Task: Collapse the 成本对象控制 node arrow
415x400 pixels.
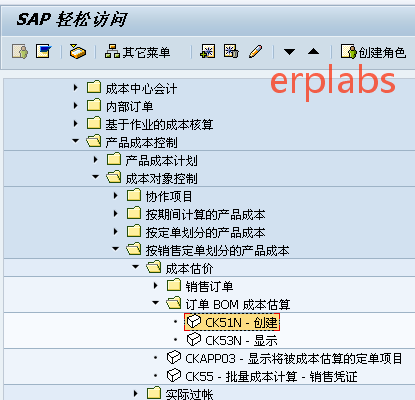Action: pyautogui.click(x=96, y=177)
